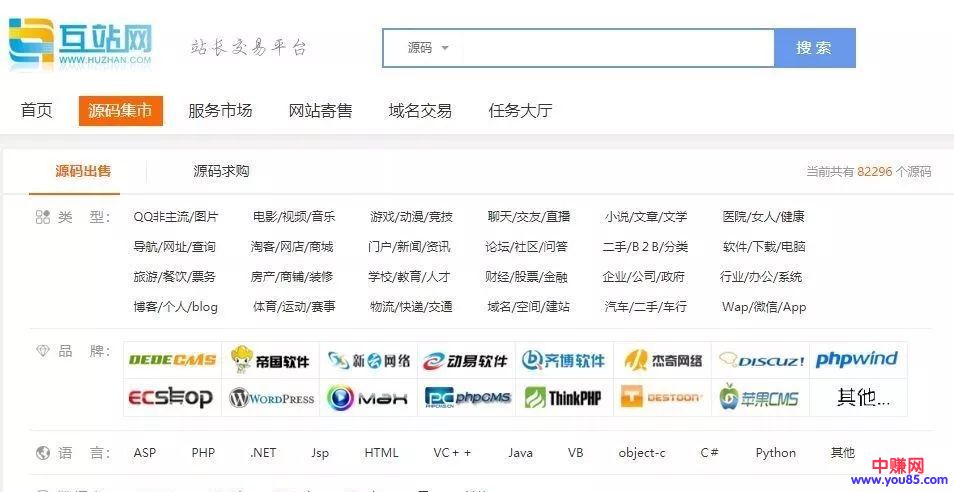Select the phpCMS brand logo

(467, 398)
